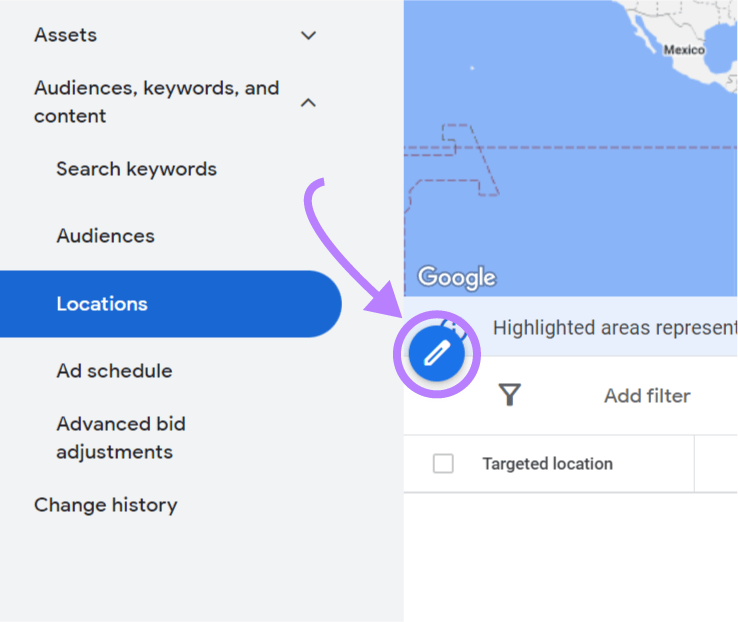Collapse the Audiences, keywords, and content chevron
The height and width of the screenshot is (622, 738).
[x=309, y=102]
